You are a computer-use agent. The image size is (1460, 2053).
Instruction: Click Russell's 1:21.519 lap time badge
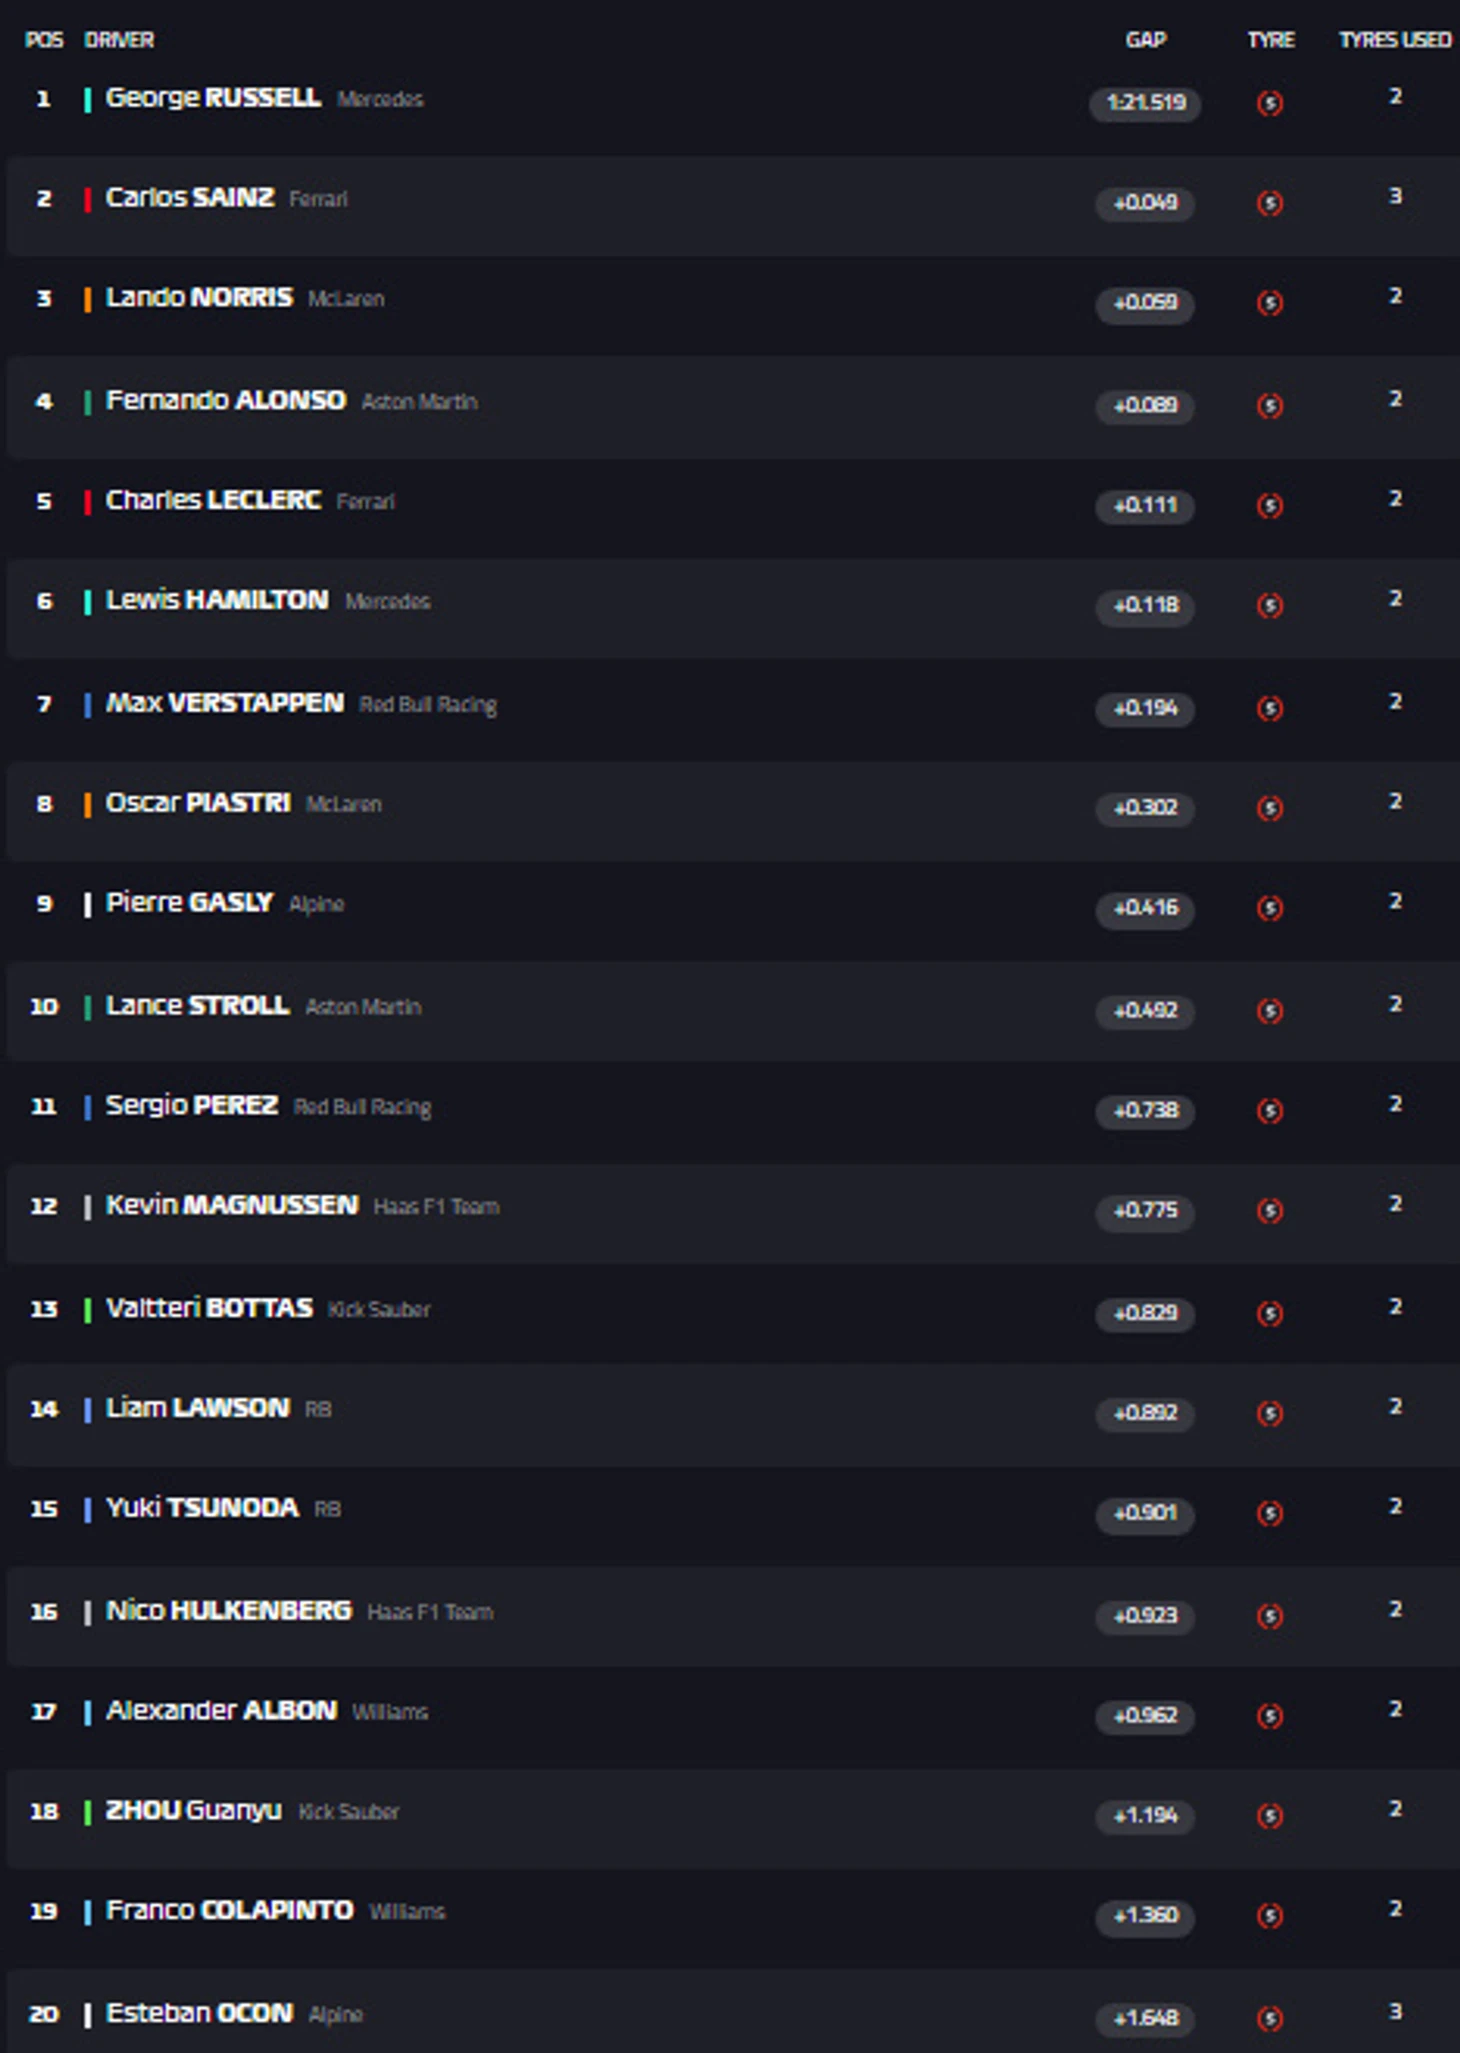point(1145,103)
